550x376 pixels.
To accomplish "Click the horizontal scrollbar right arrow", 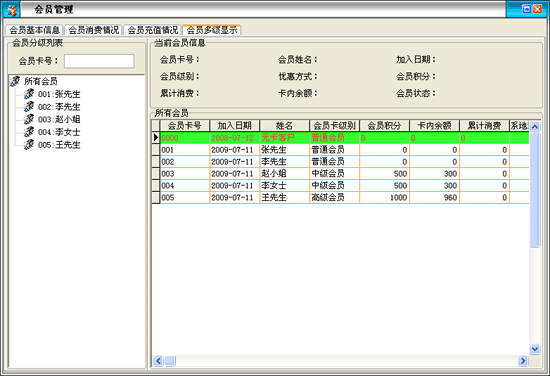I will tap(523, 360).
